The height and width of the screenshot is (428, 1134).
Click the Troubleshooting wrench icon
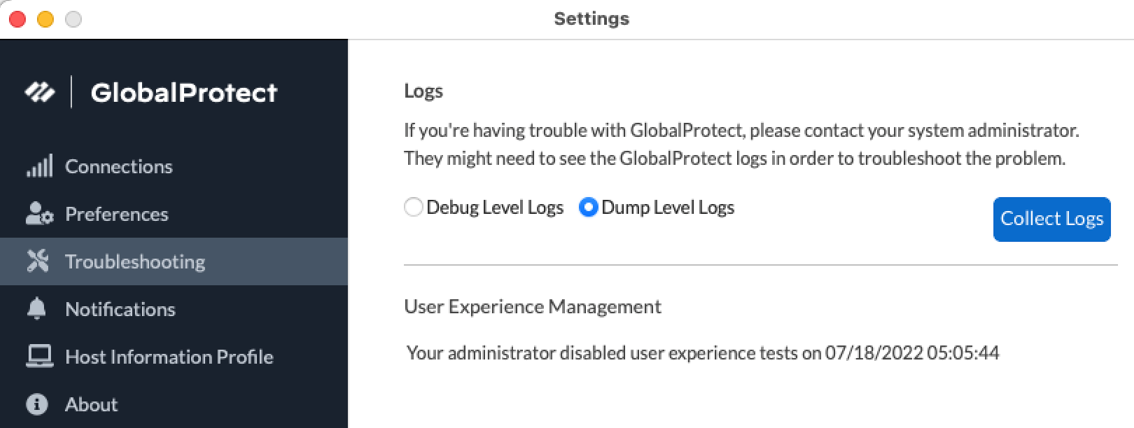click(38, 262)
